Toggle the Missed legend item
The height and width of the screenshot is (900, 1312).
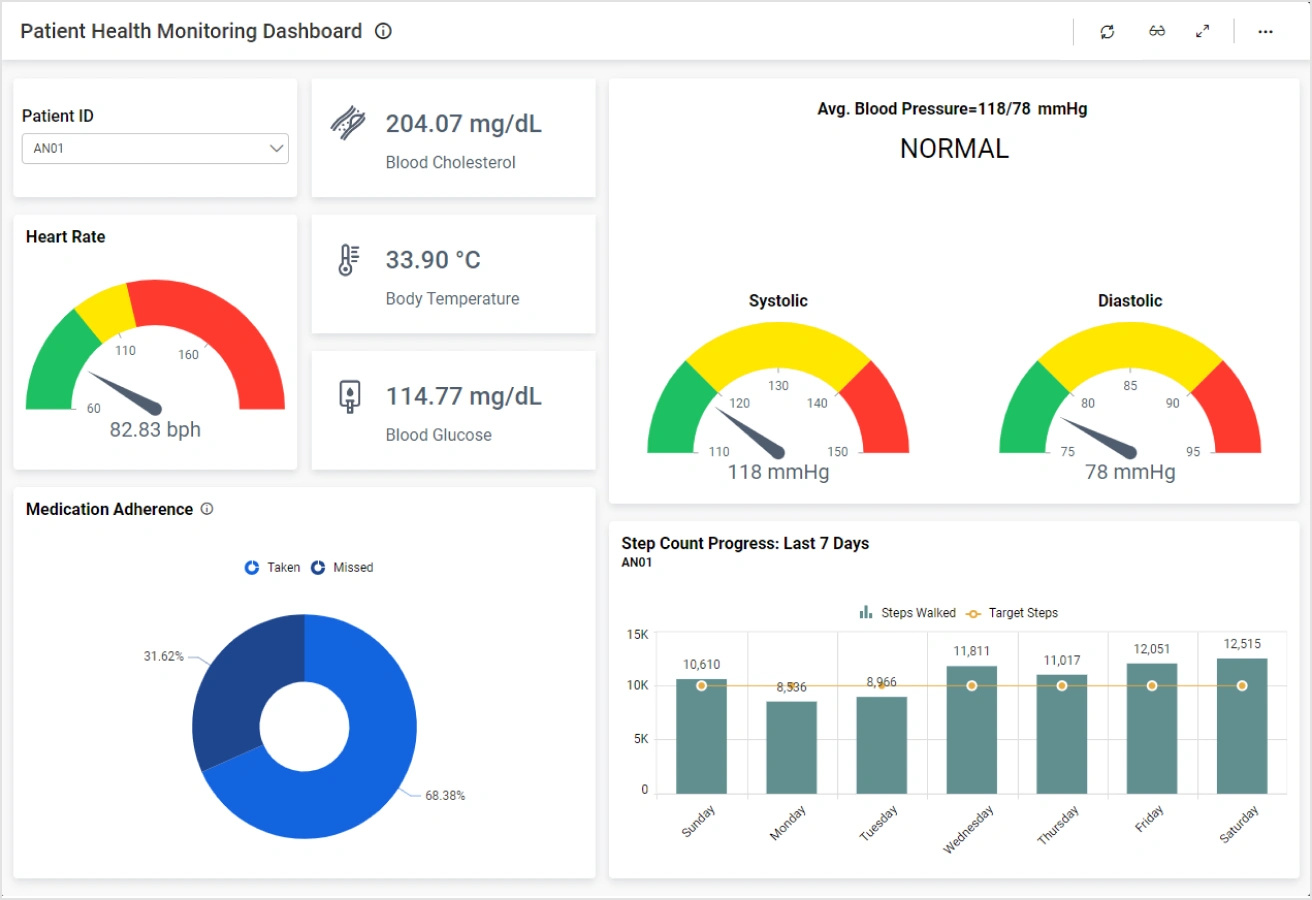(341, 568)
